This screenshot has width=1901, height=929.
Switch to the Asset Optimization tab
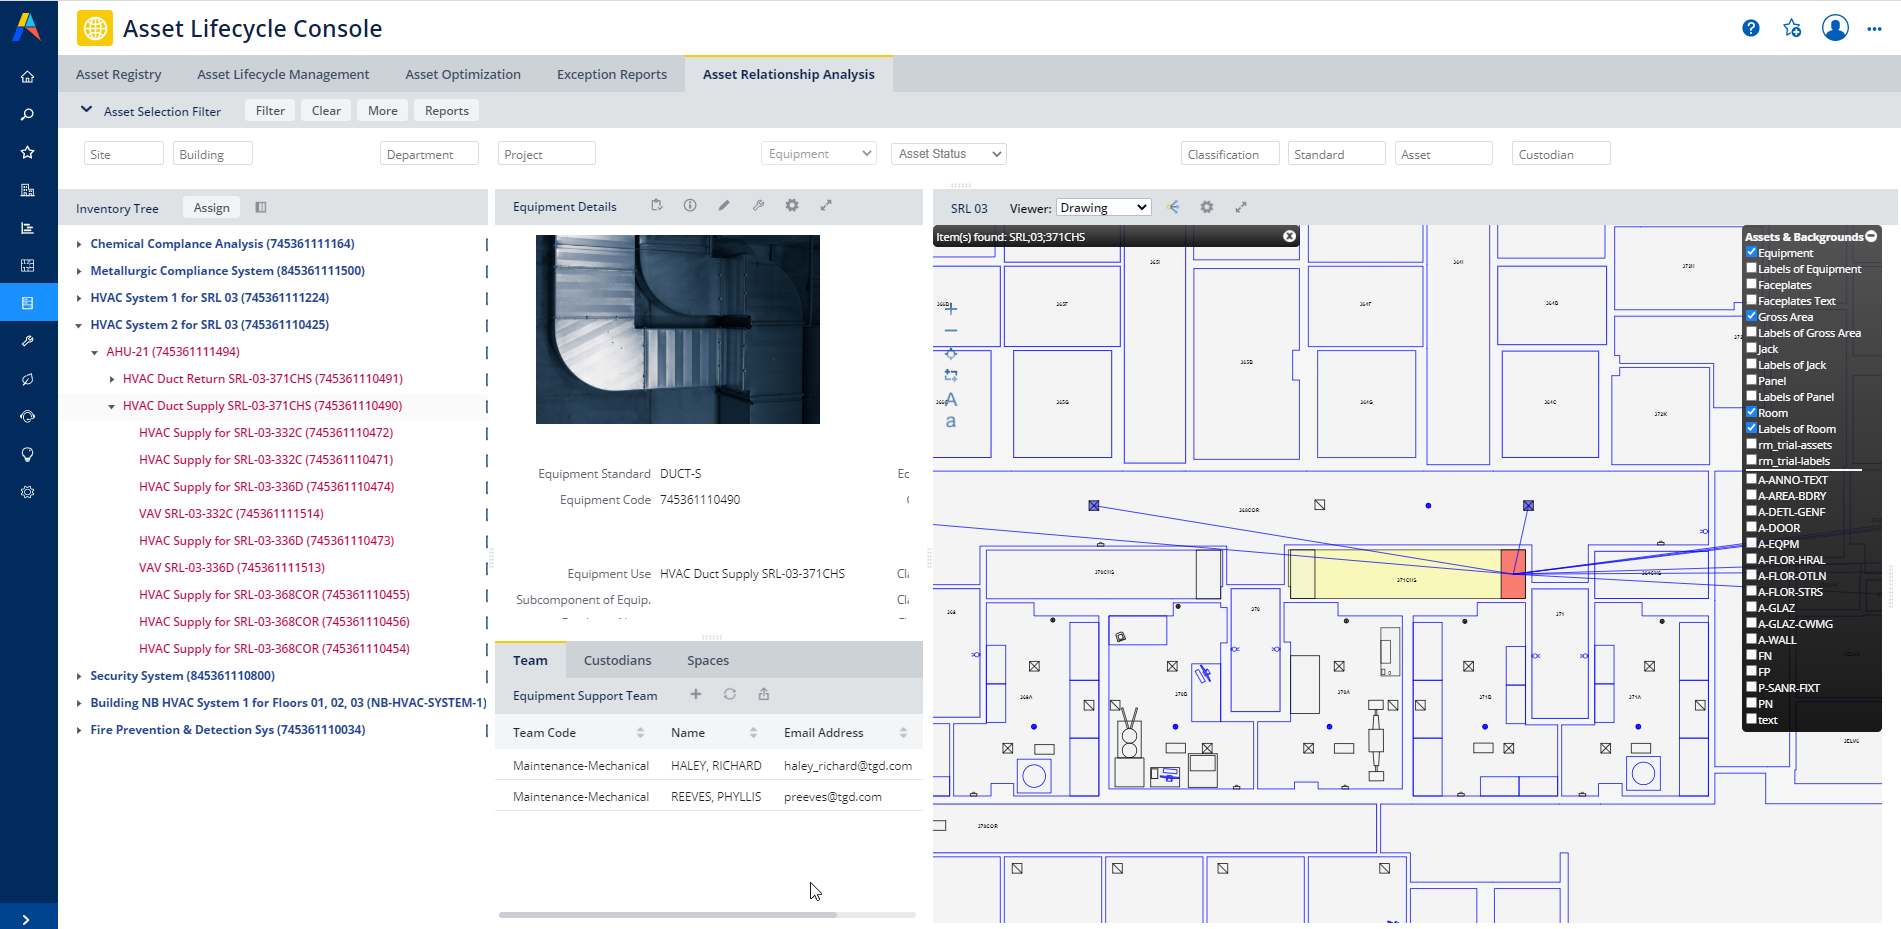click(x=463, y=74)
